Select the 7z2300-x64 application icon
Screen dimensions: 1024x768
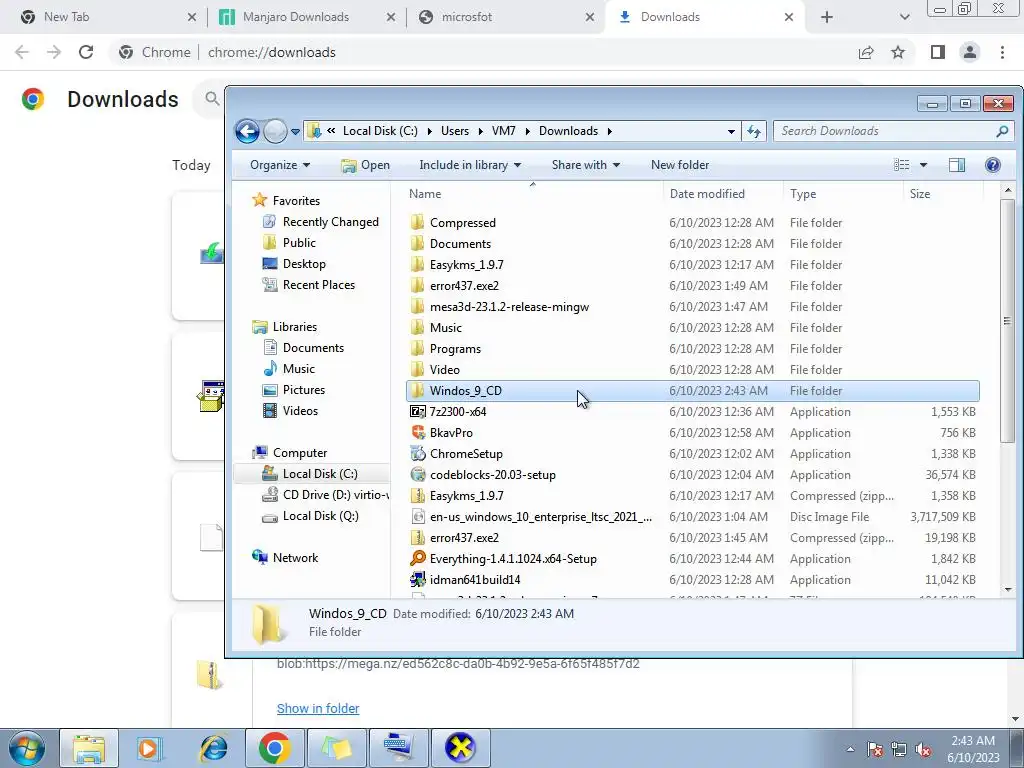click(x=417, y=411)
